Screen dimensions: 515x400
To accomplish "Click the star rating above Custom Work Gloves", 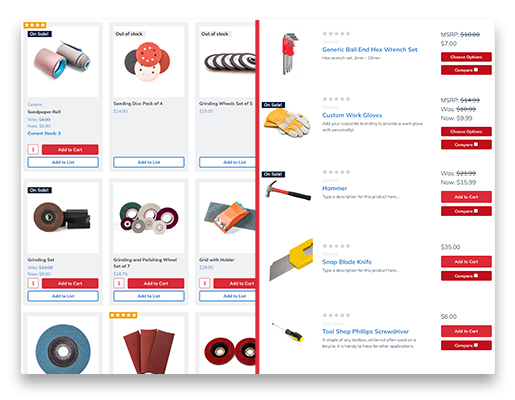I will point(336,99).
